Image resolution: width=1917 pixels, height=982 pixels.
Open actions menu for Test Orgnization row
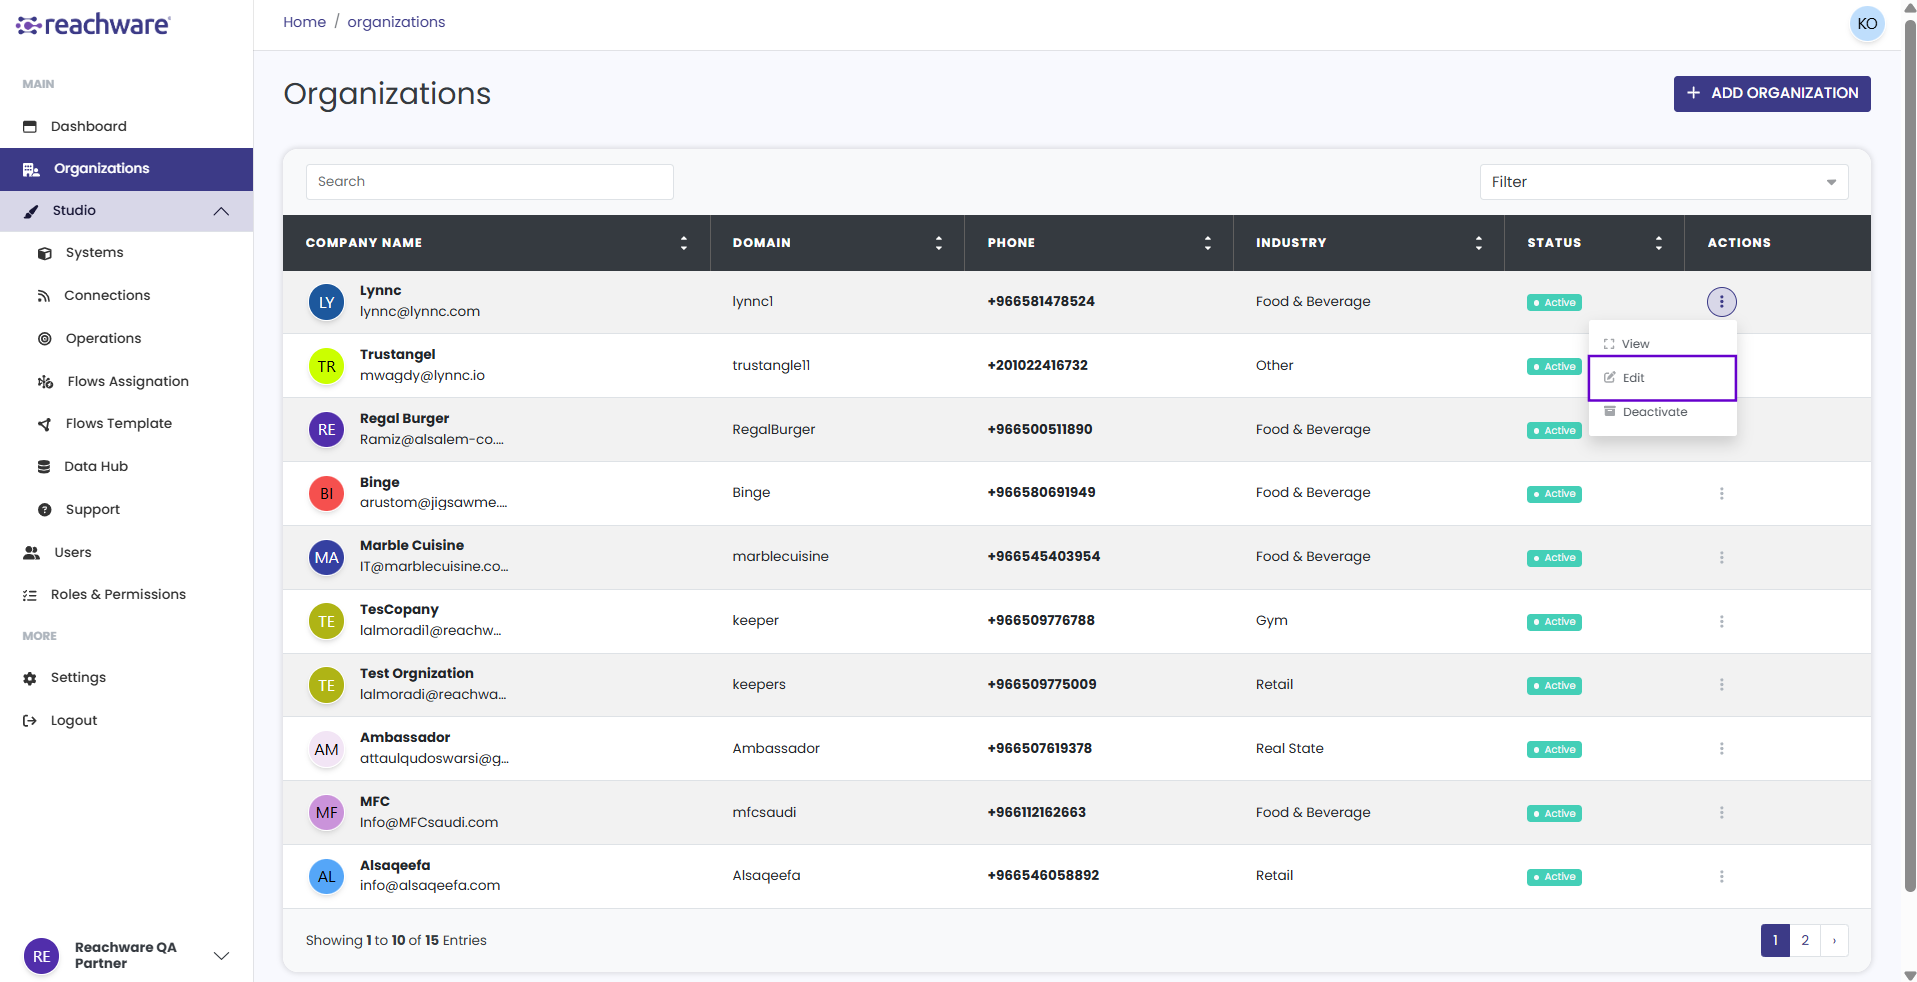[x=1721, y=685]
